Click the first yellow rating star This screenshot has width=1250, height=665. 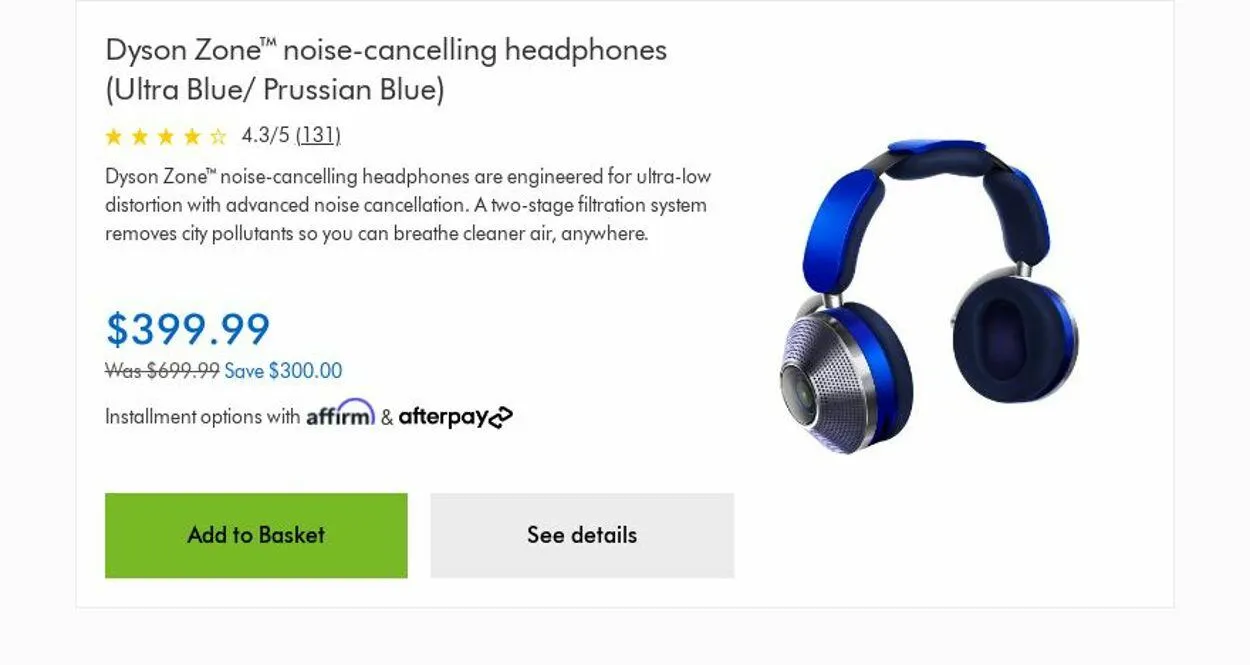pyautogui.click(x=114, y=136)
